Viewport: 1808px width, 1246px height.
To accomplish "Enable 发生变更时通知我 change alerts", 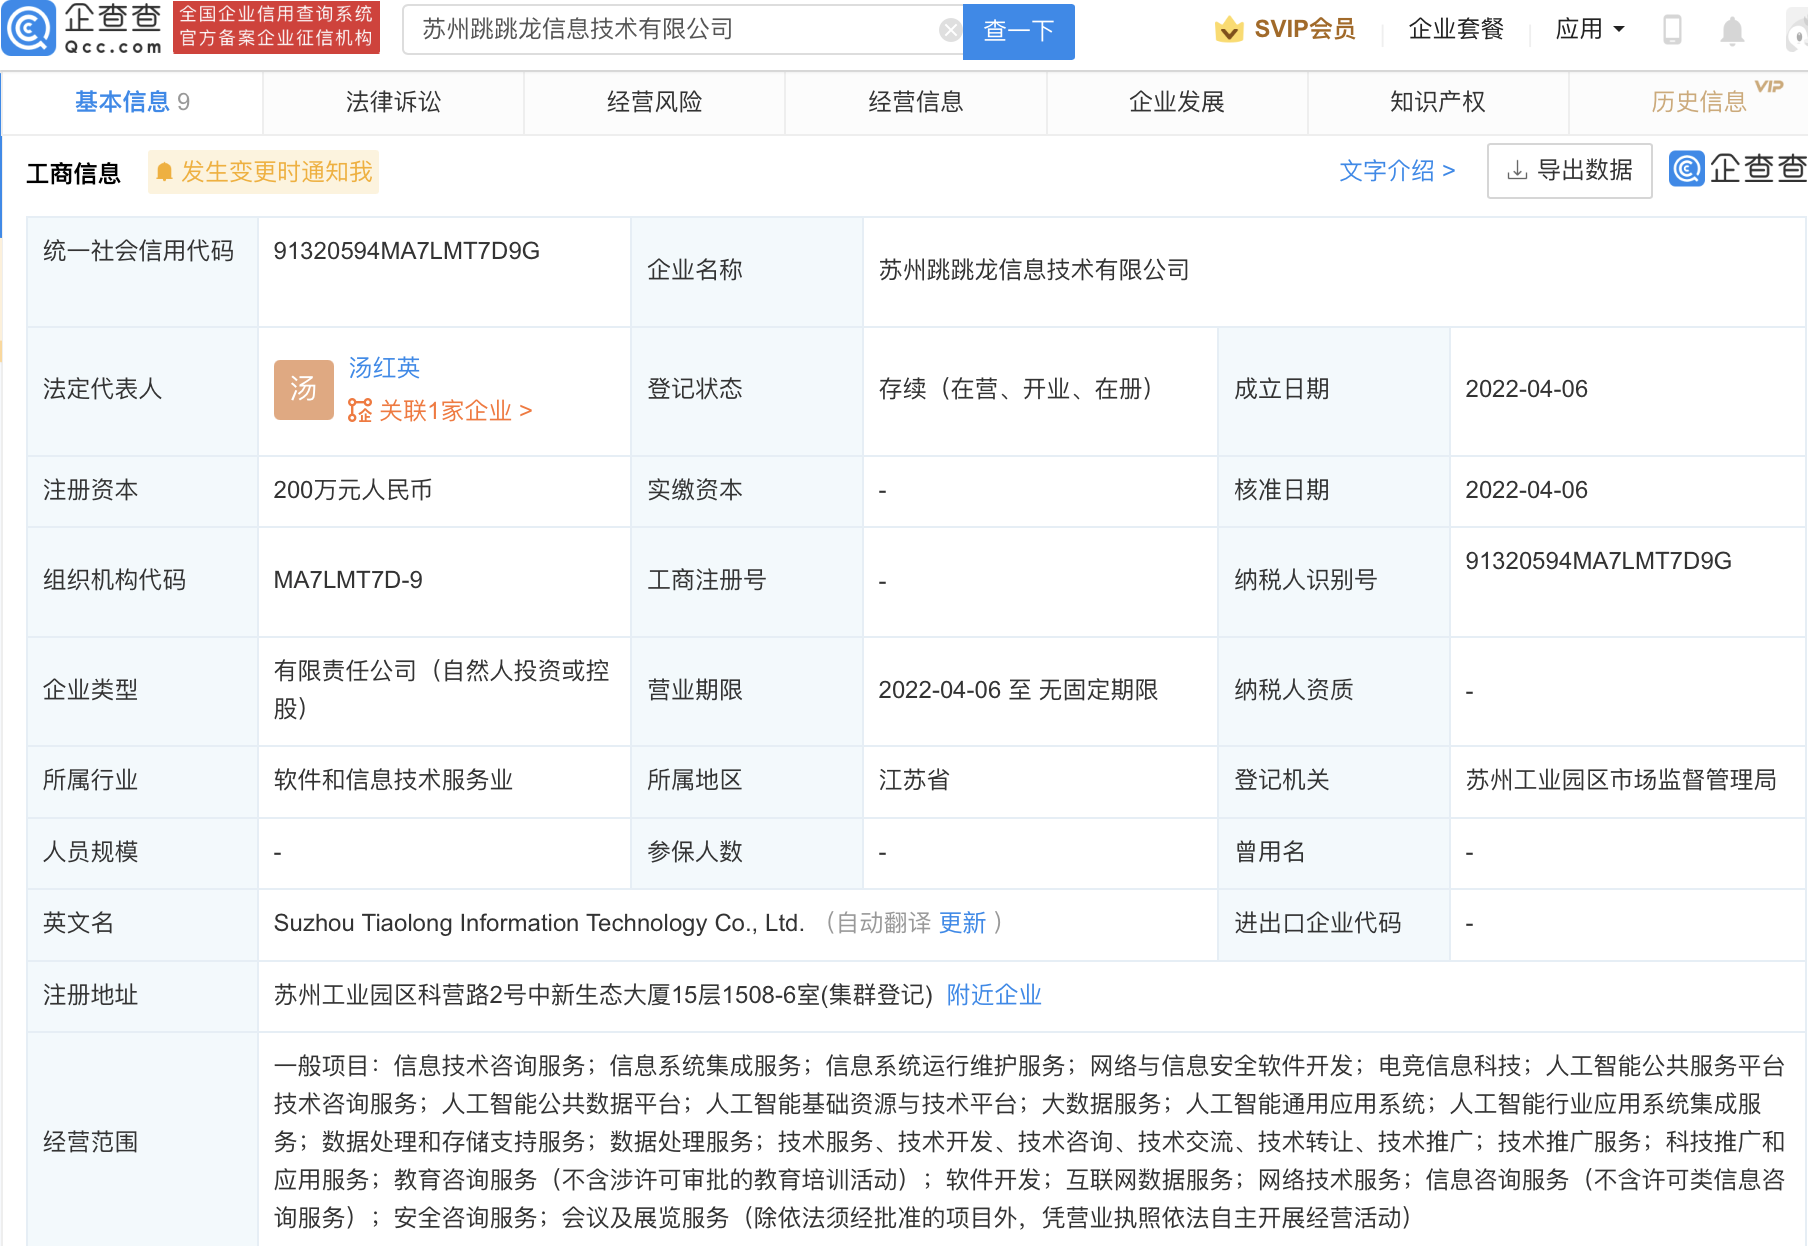I will (x=263, y=172).
